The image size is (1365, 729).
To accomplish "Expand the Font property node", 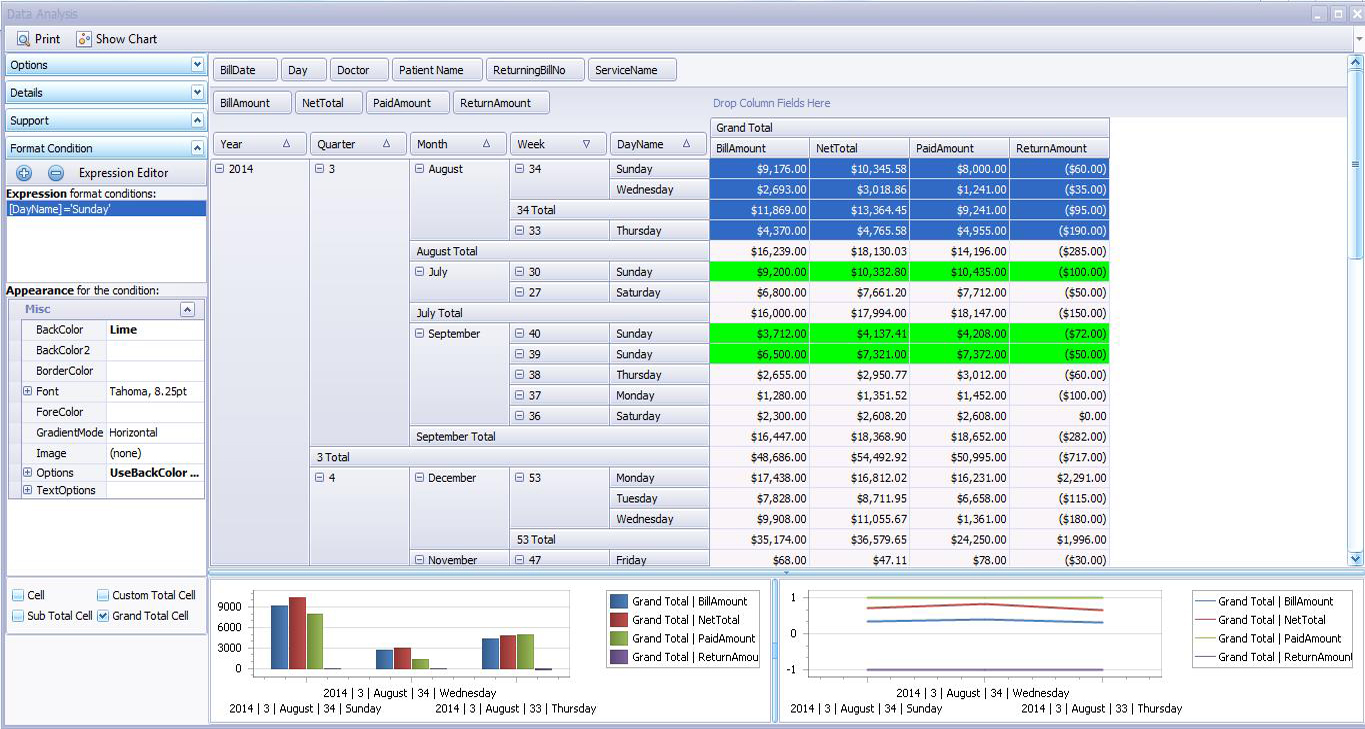I will [28, 391].
